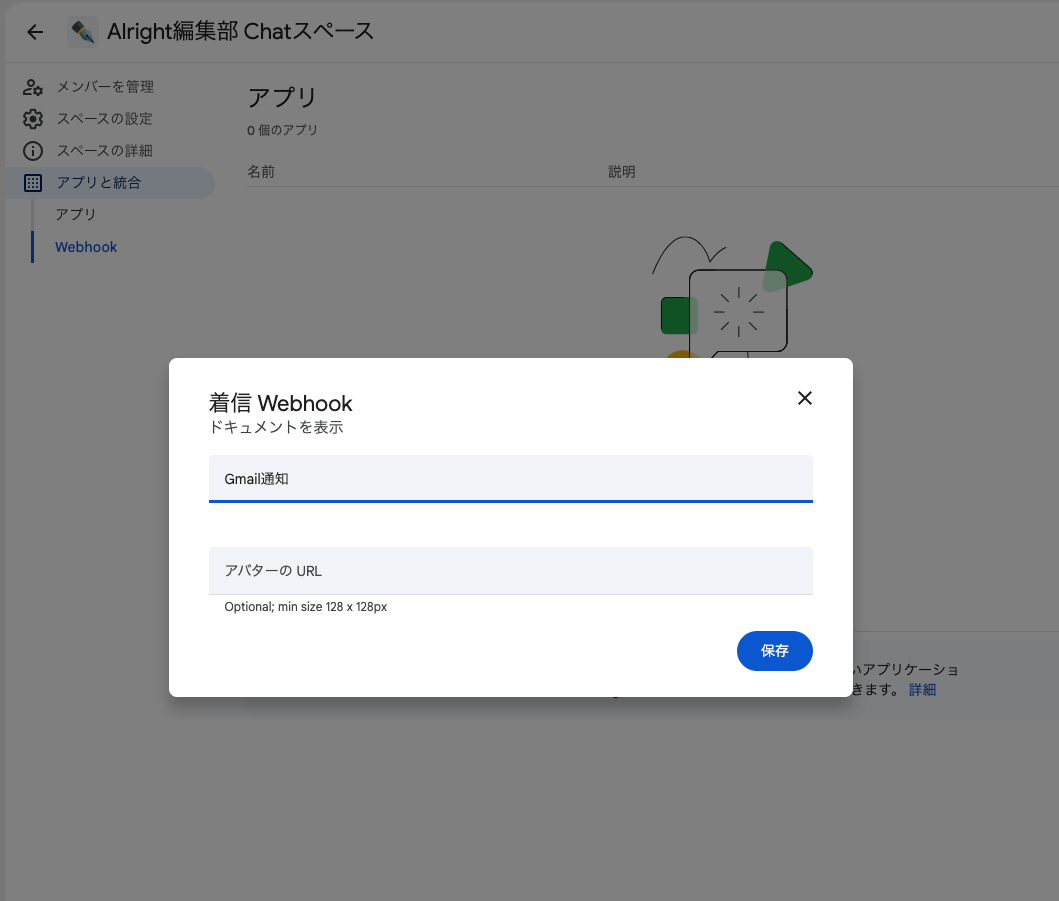
Task: Click the grid icon next to アプリと統合
Action: [x=33, y=182]
